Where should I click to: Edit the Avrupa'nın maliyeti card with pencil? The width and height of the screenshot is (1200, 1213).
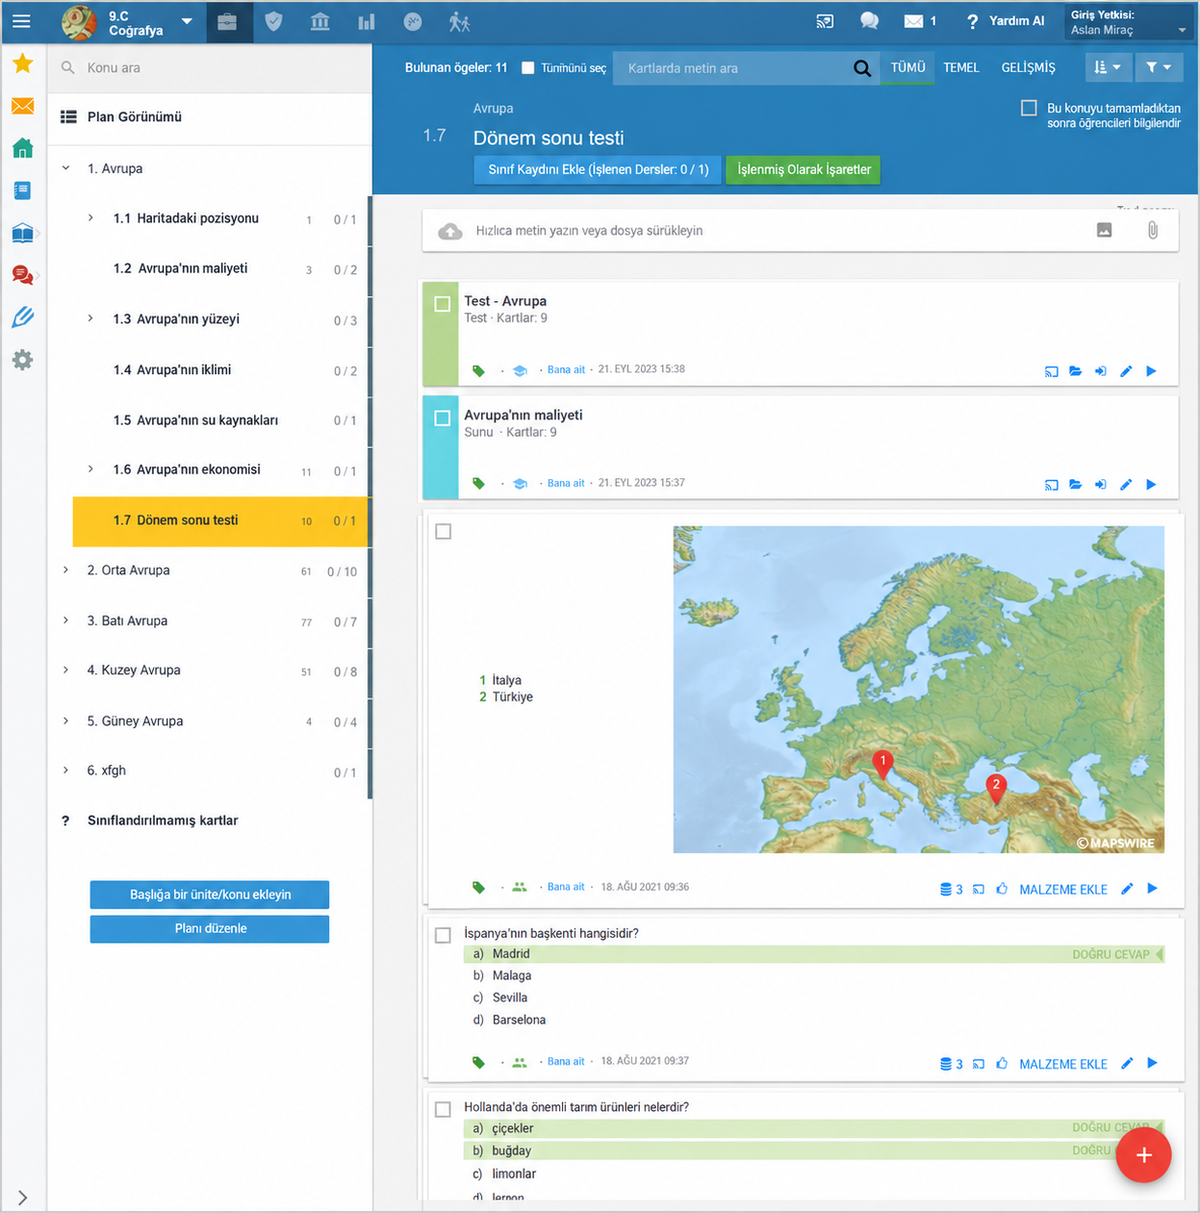pyautogui.click(x=1126, y=484)
